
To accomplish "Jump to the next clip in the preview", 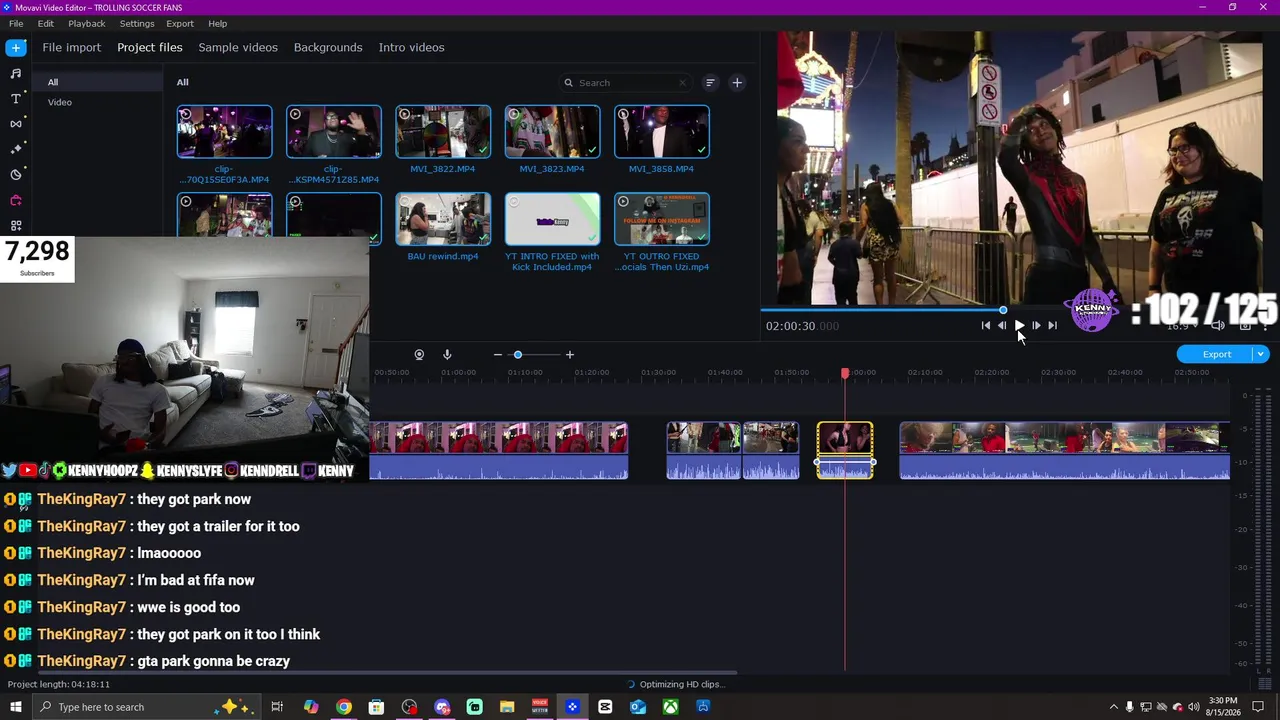I will pyautogui.click(x=1052, y=325).
